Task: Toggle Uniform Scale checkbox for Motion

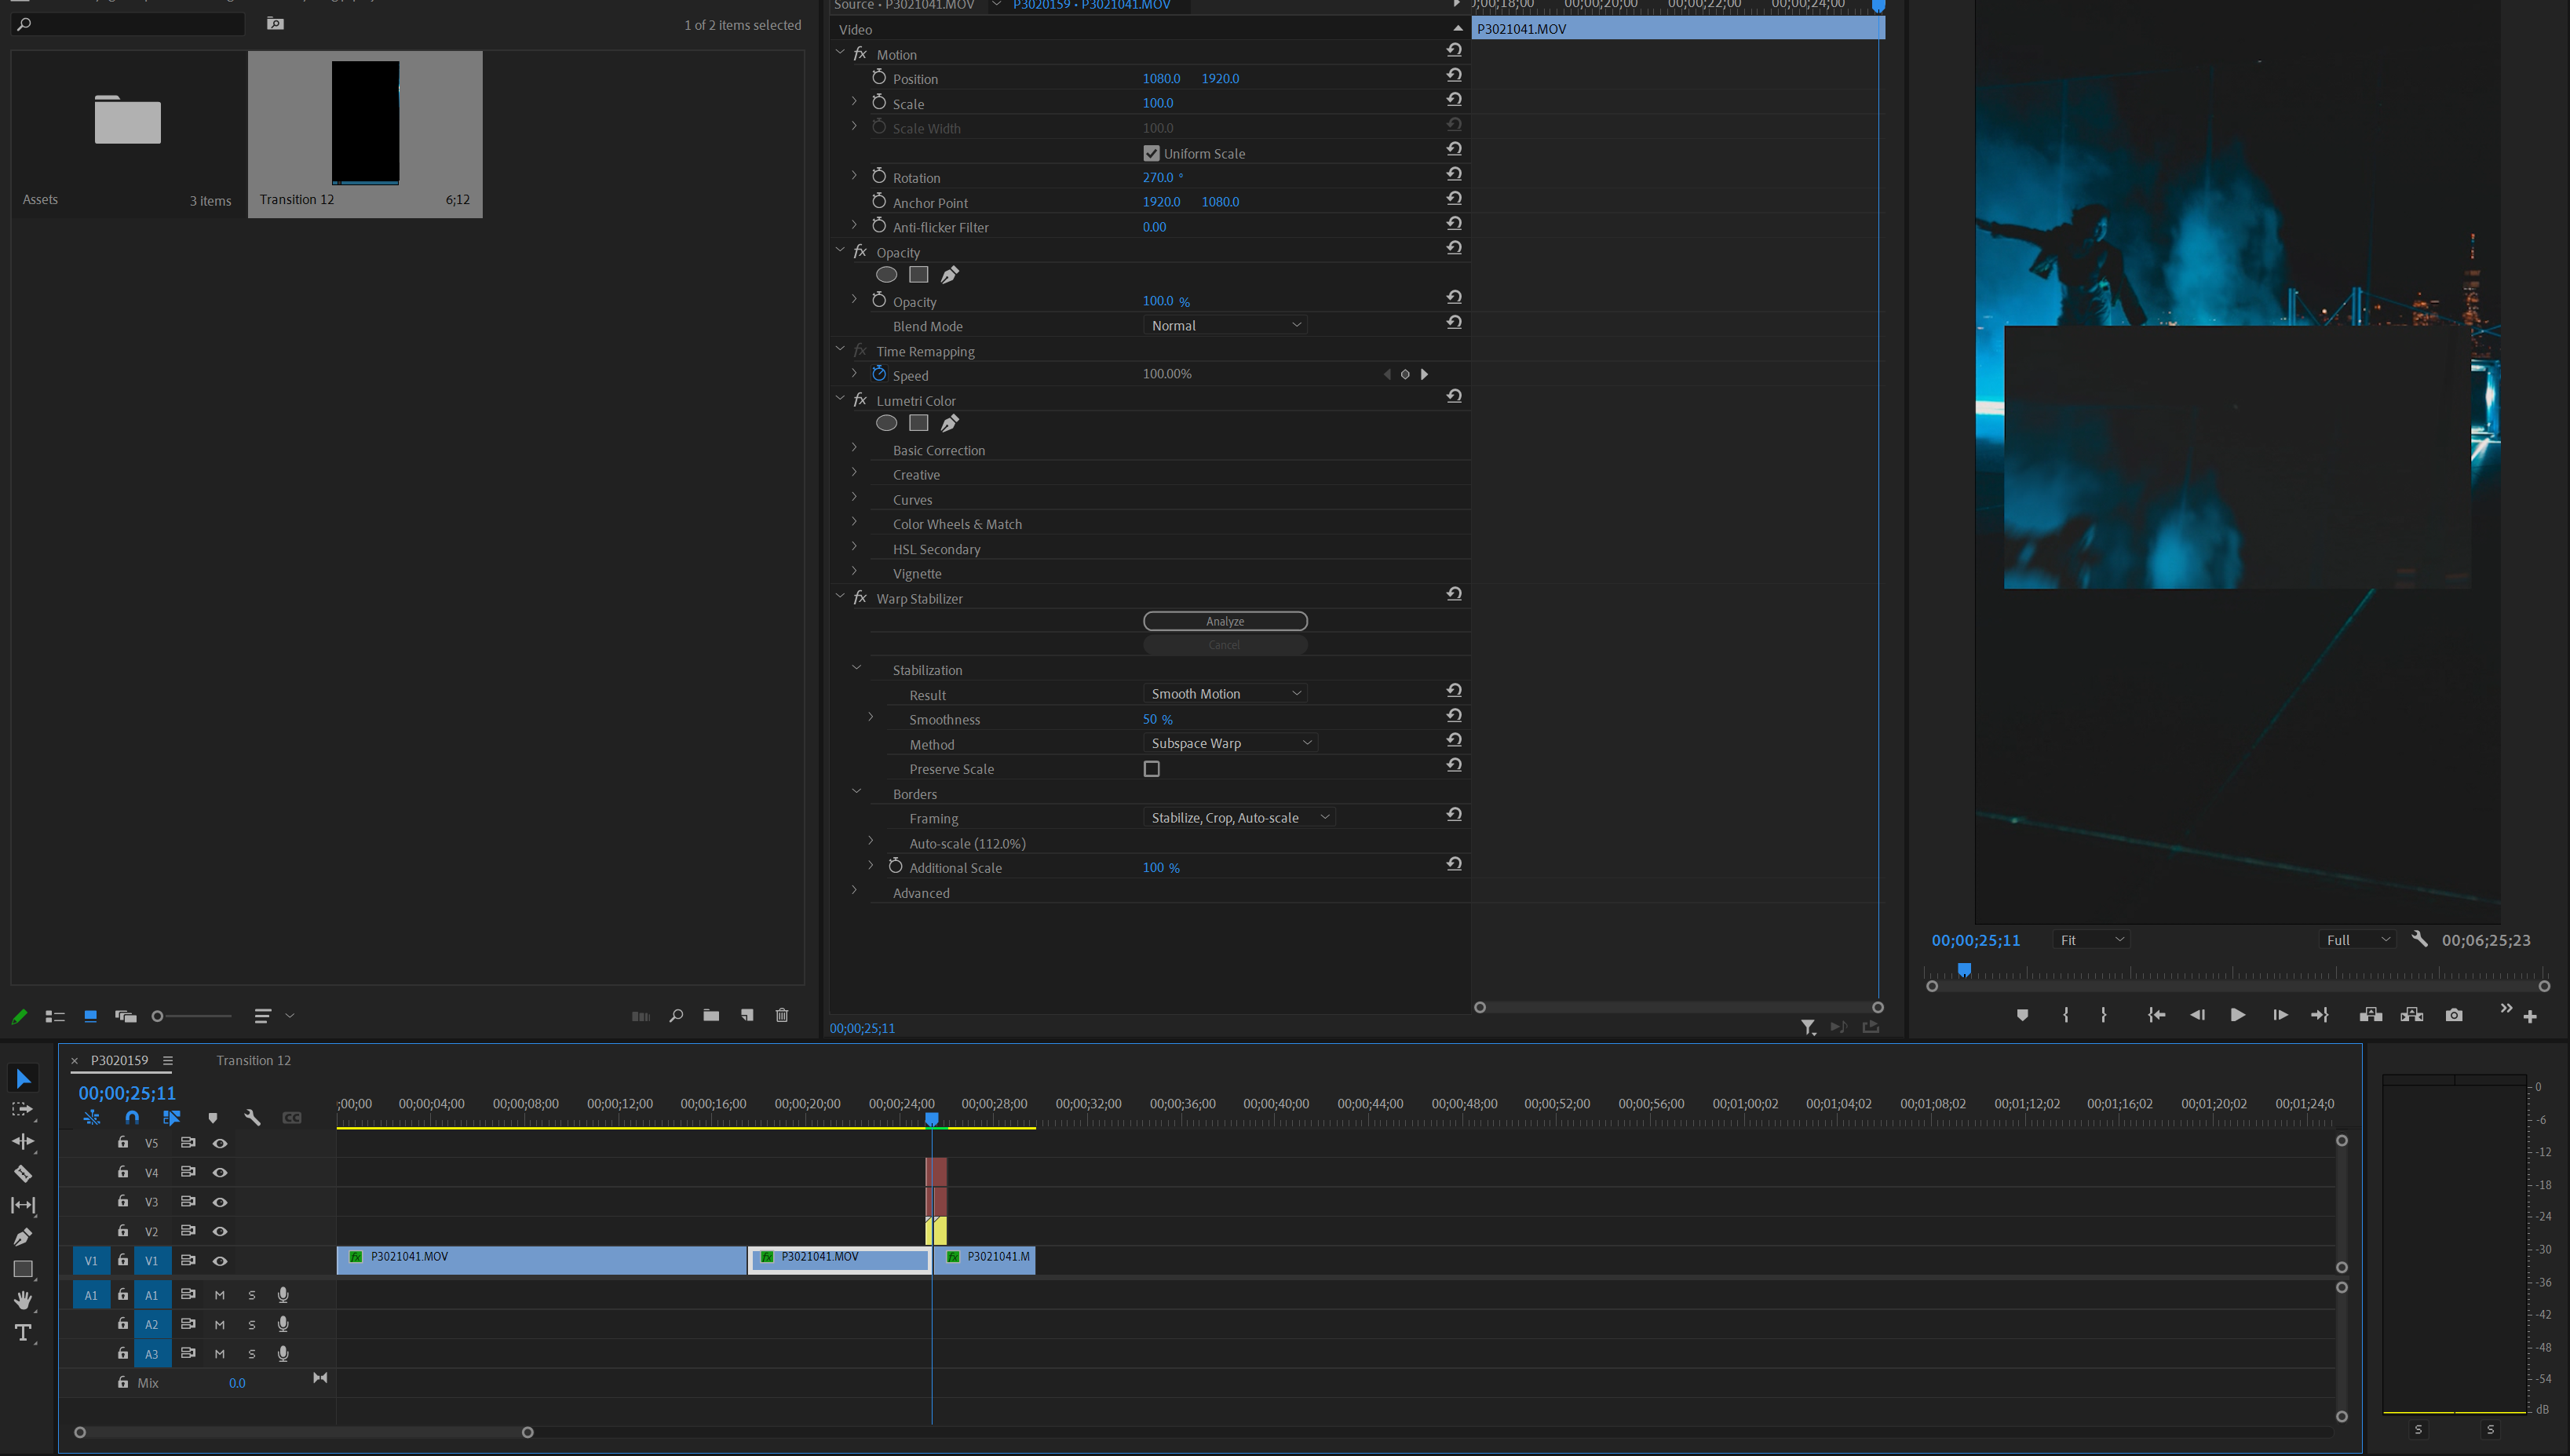Action: point(1151,154)
